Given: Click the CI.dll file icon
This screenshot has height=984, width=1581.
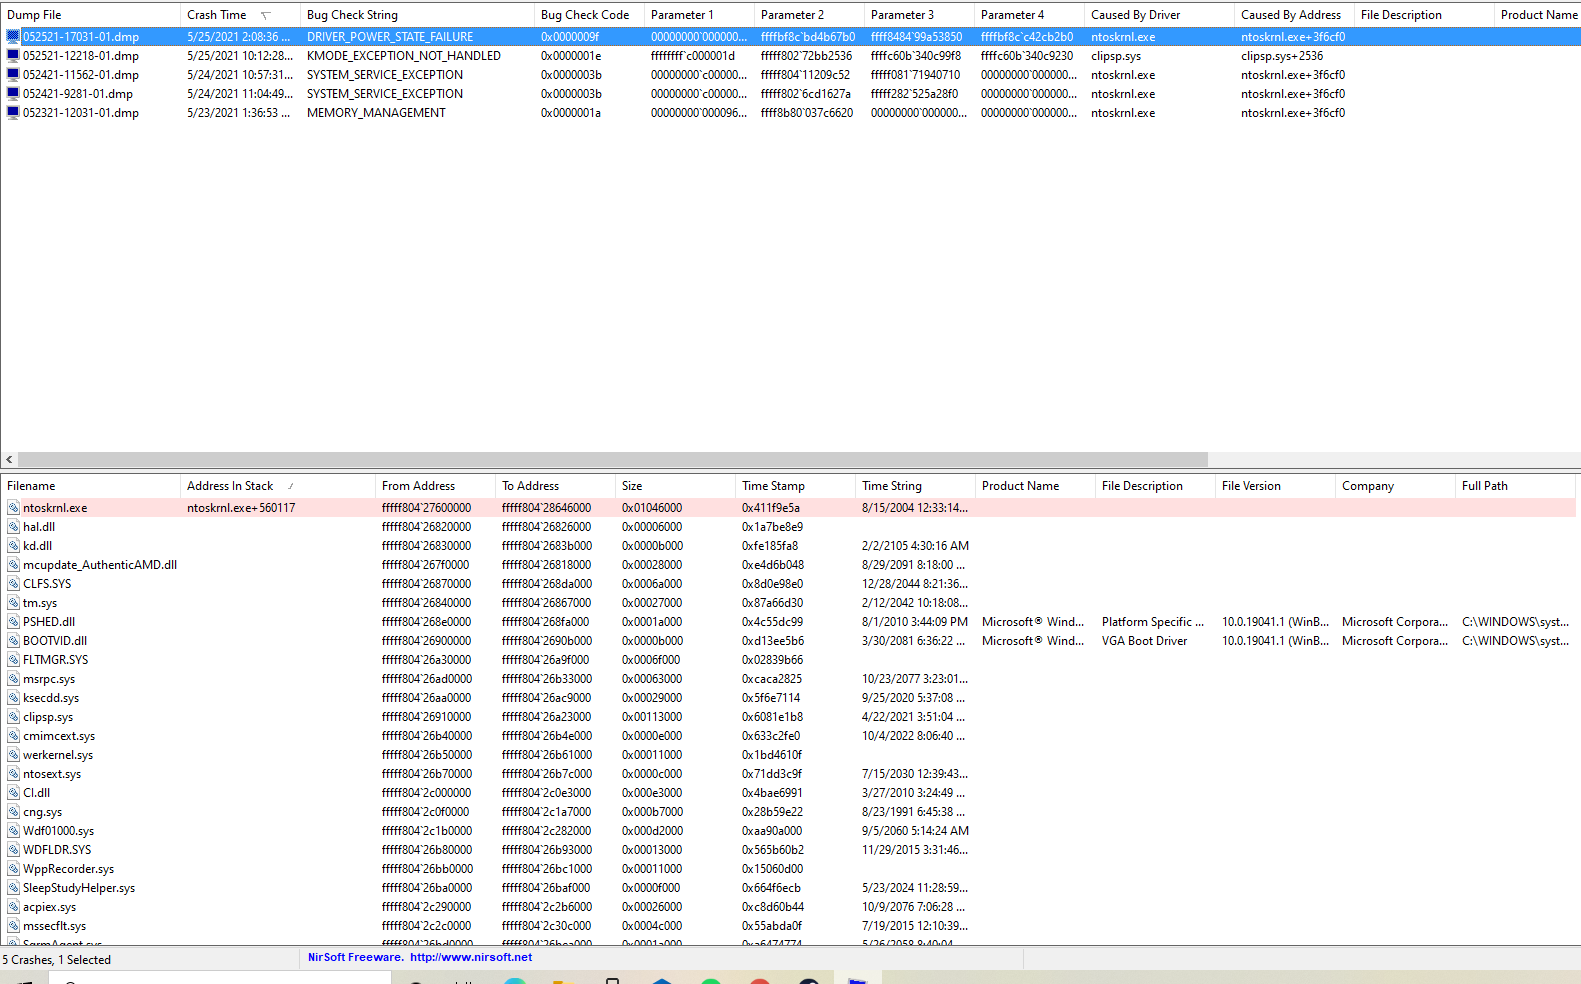Looking at the screenshot, I should [14, 793].
